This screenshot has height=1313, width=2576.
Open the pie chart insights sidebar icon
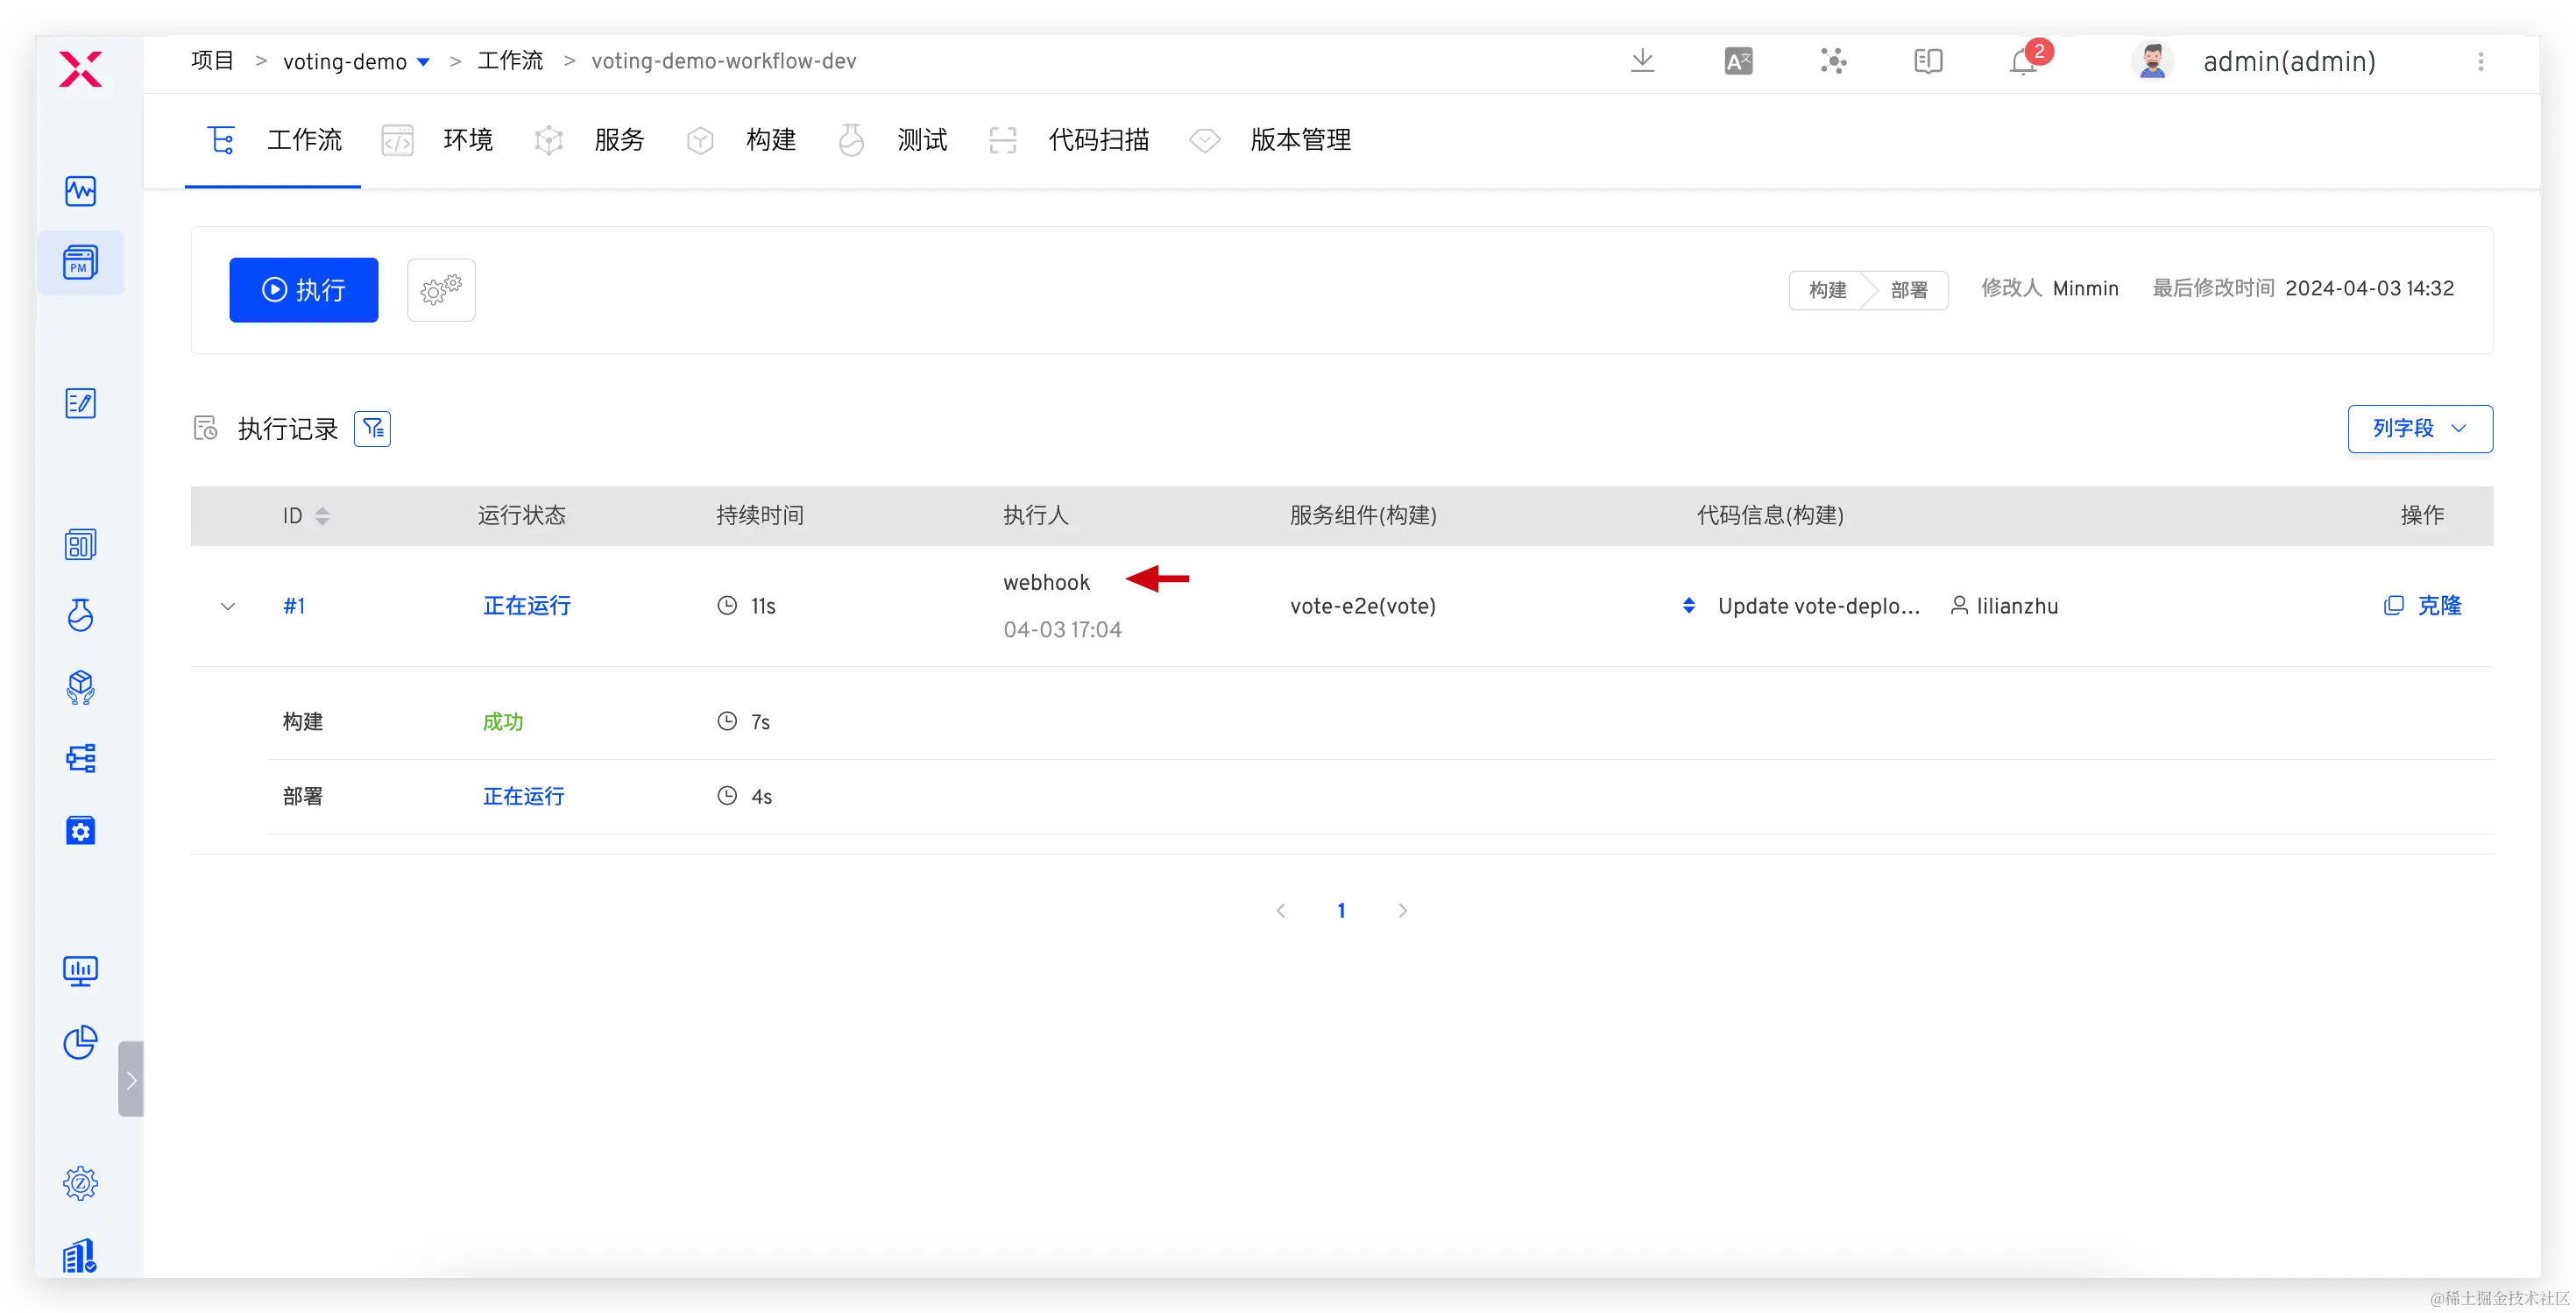pyautogui.click(x=80, y=1042)
